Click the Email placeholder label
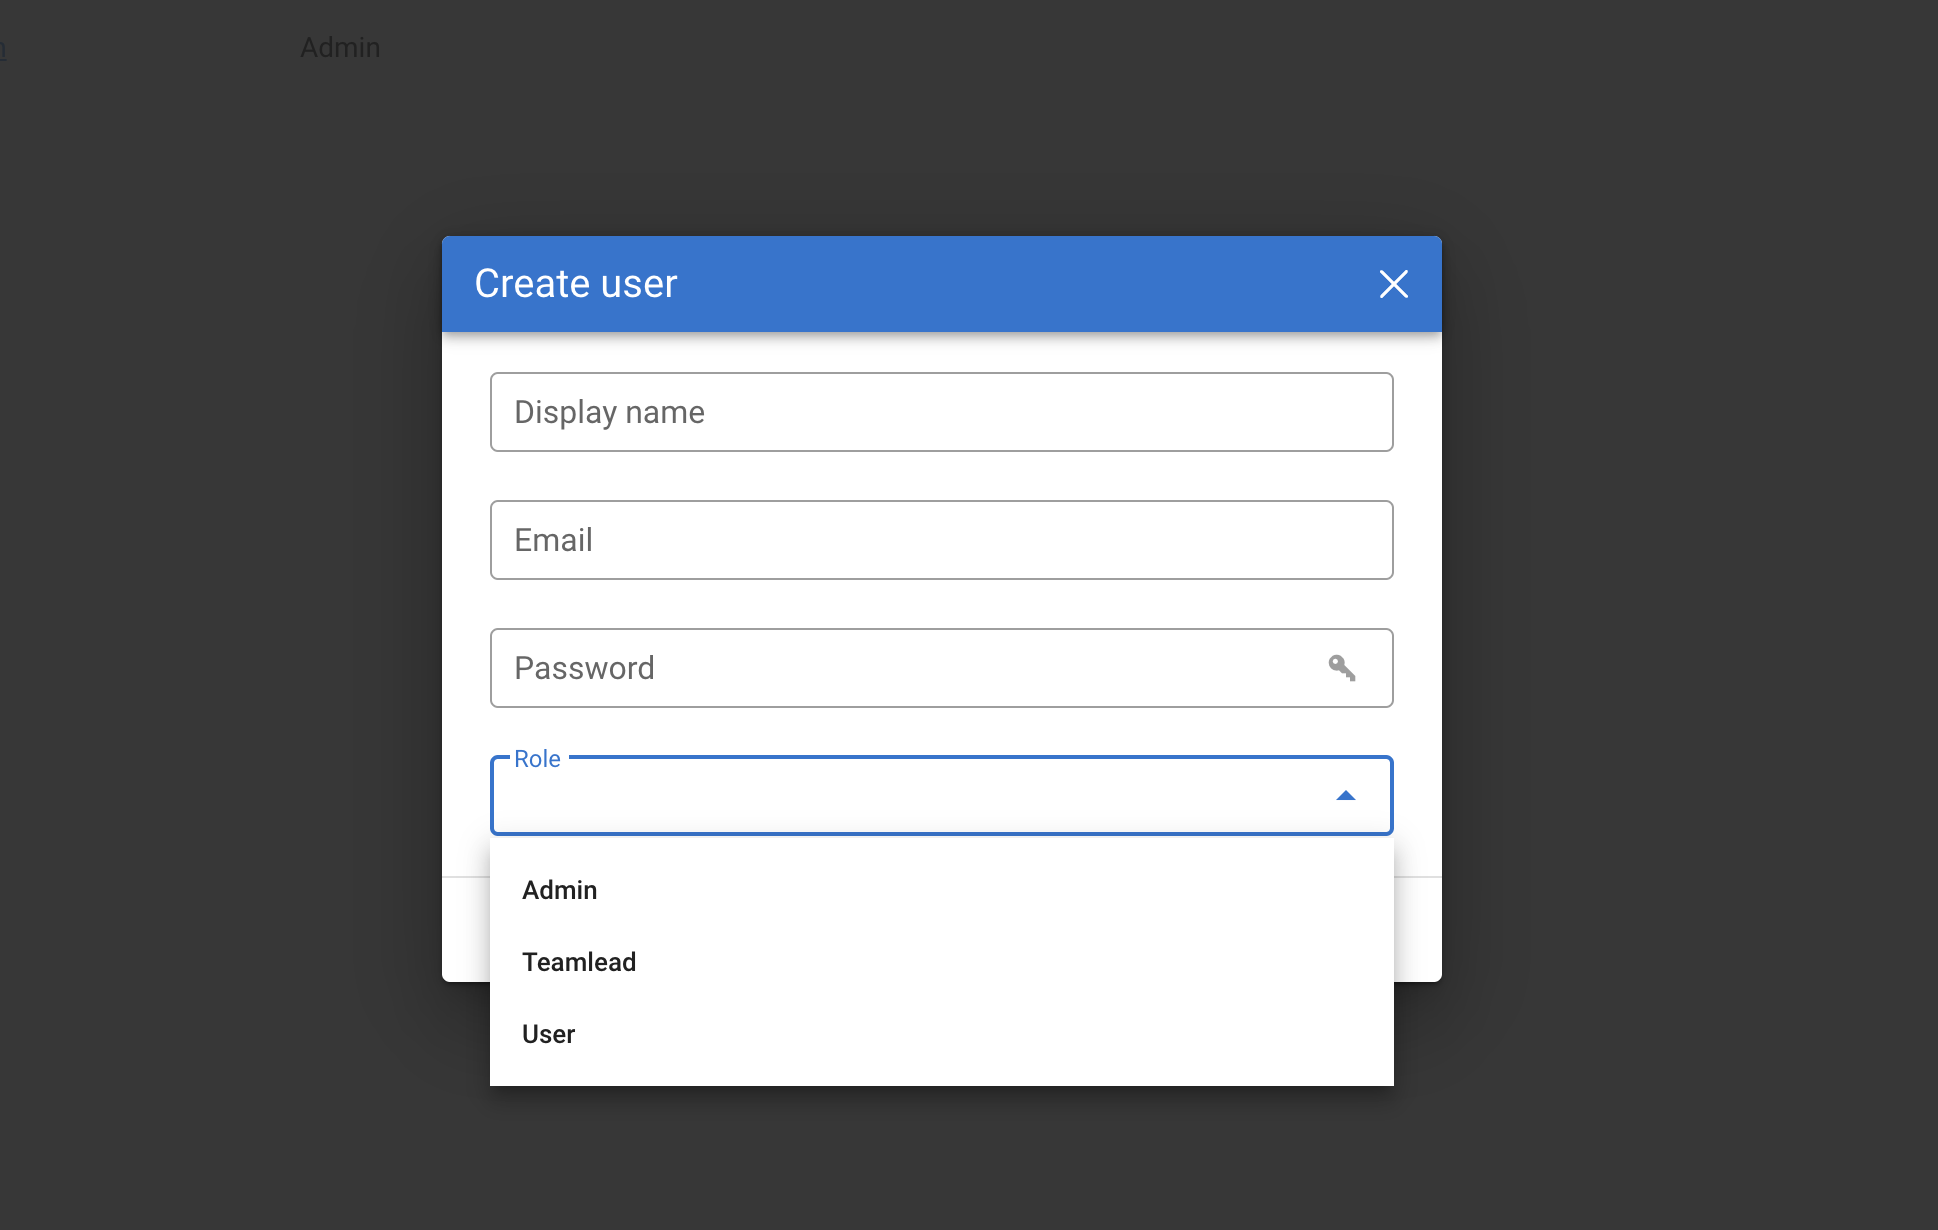The image size is (1938, 1230). 553,540
